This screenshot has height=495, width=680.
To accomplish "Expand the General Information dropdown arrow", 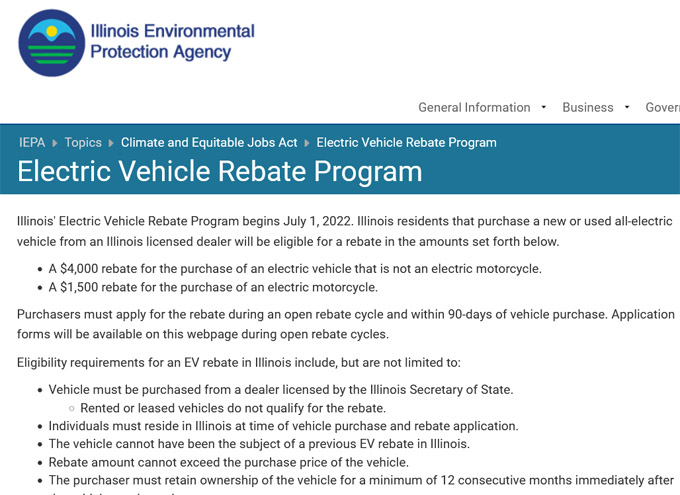I will point(543,107).
